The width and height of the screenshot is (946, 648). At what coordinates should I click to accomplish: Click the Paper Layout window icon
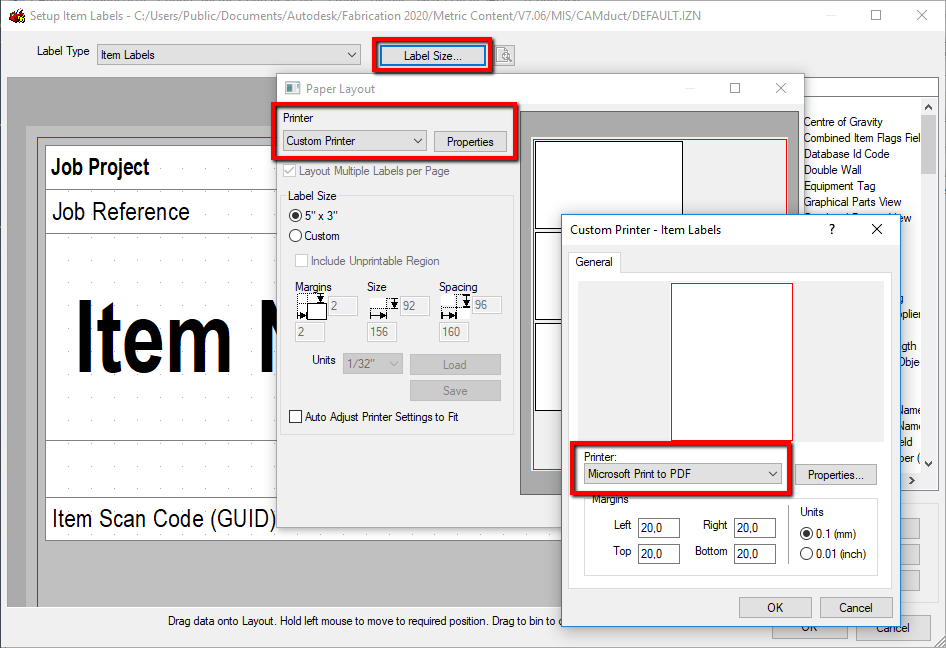pyautogui.click(x=291, y=88)
